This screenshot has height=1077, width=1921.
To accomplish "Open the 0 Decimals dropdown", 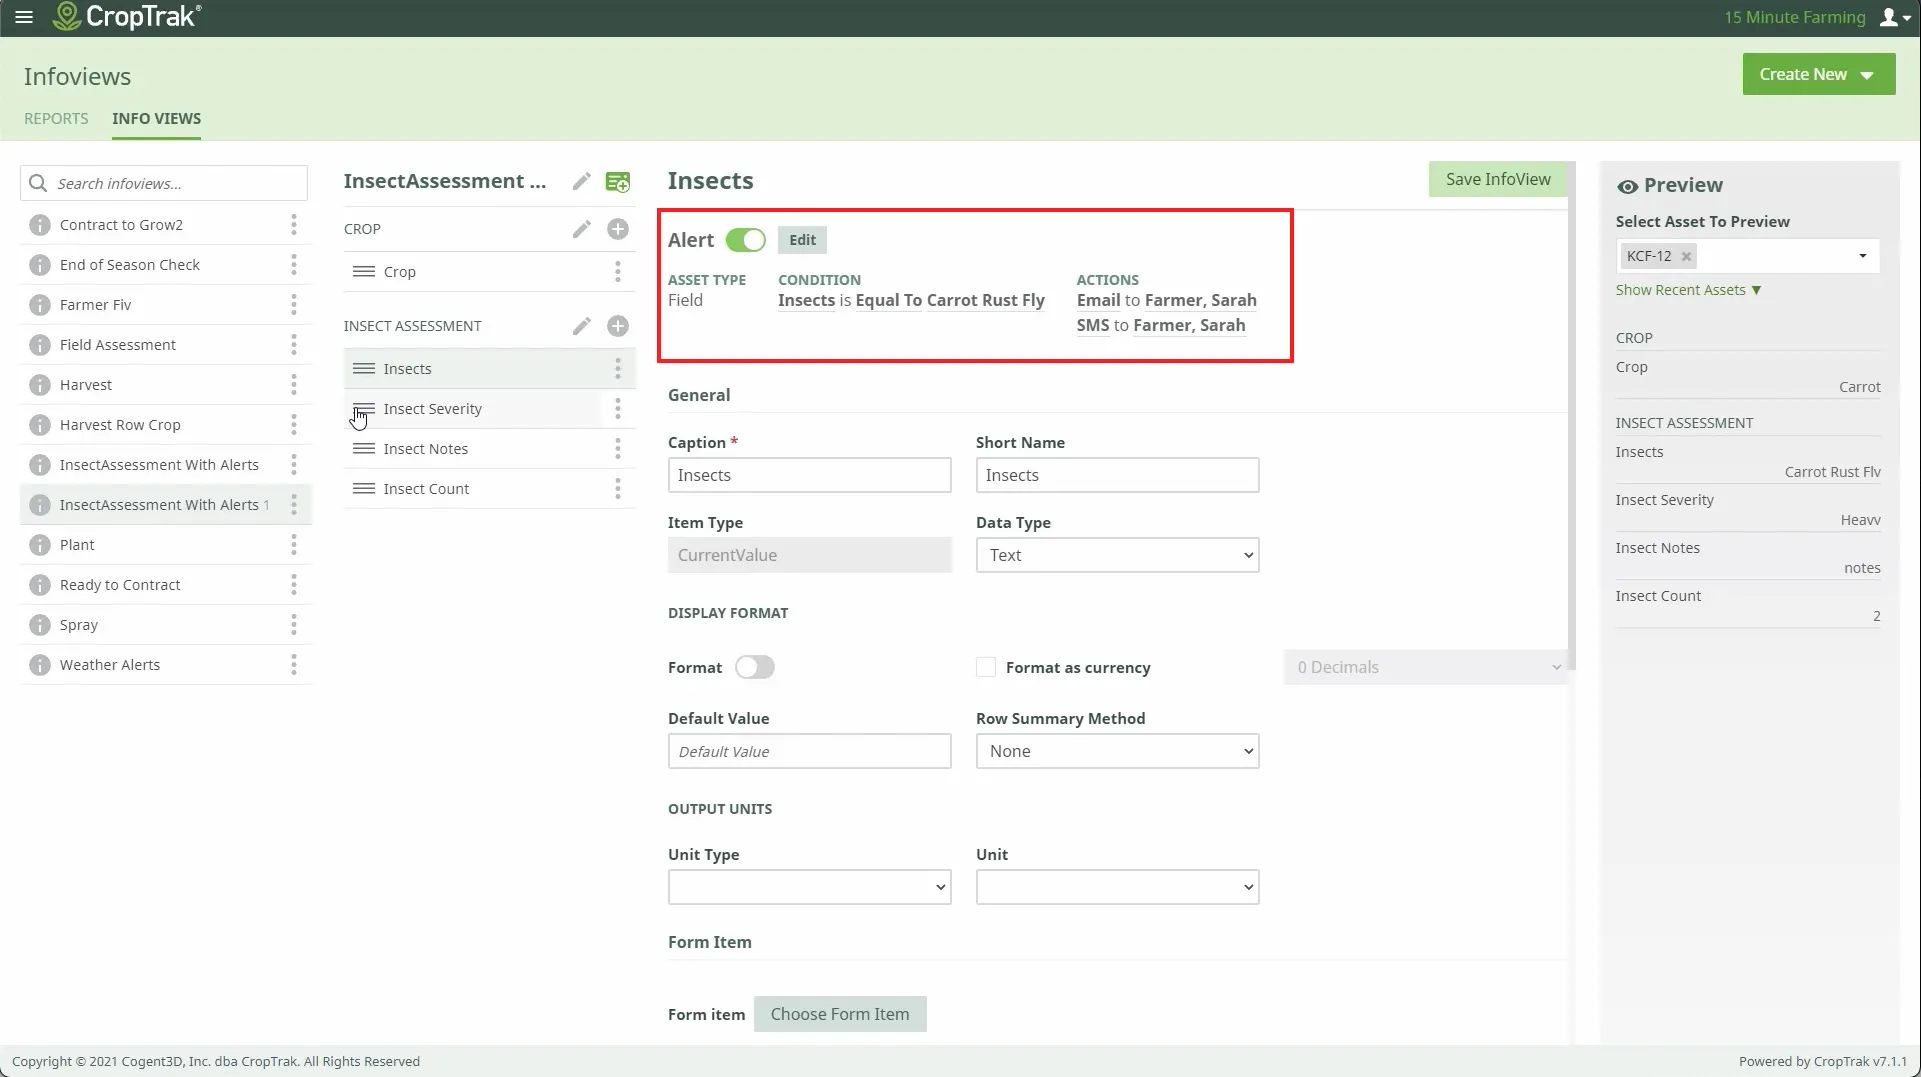I will coord(1425,668).
